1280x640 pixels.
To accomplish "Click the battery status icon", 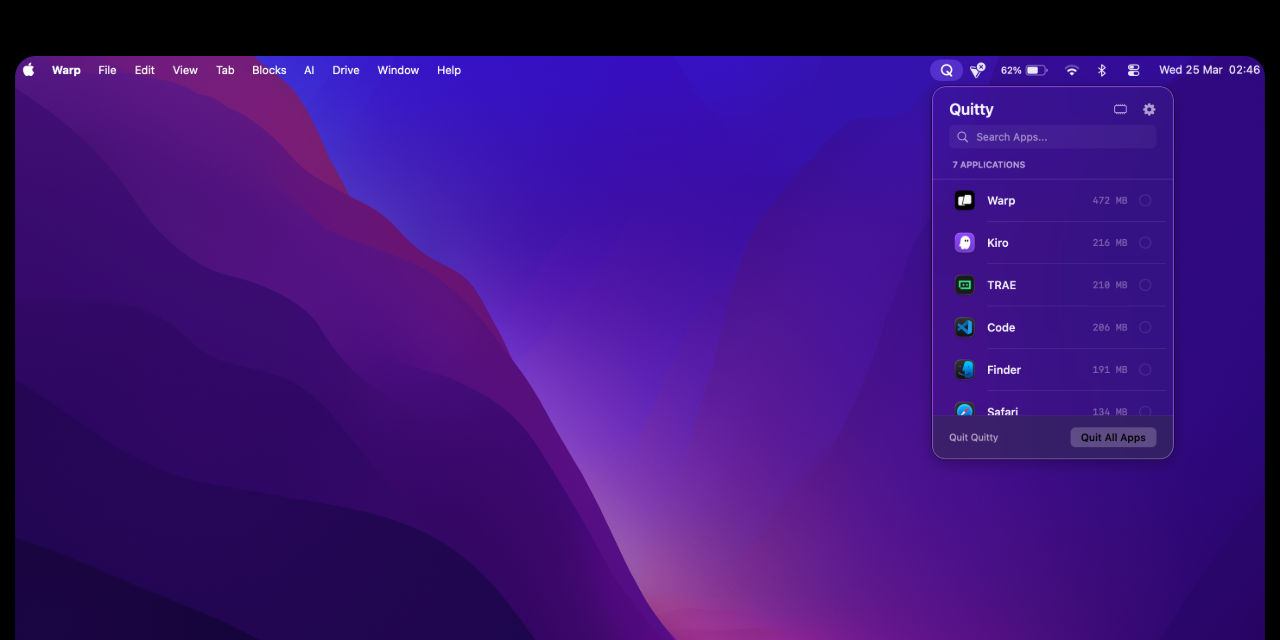I will pos(1036,70).
